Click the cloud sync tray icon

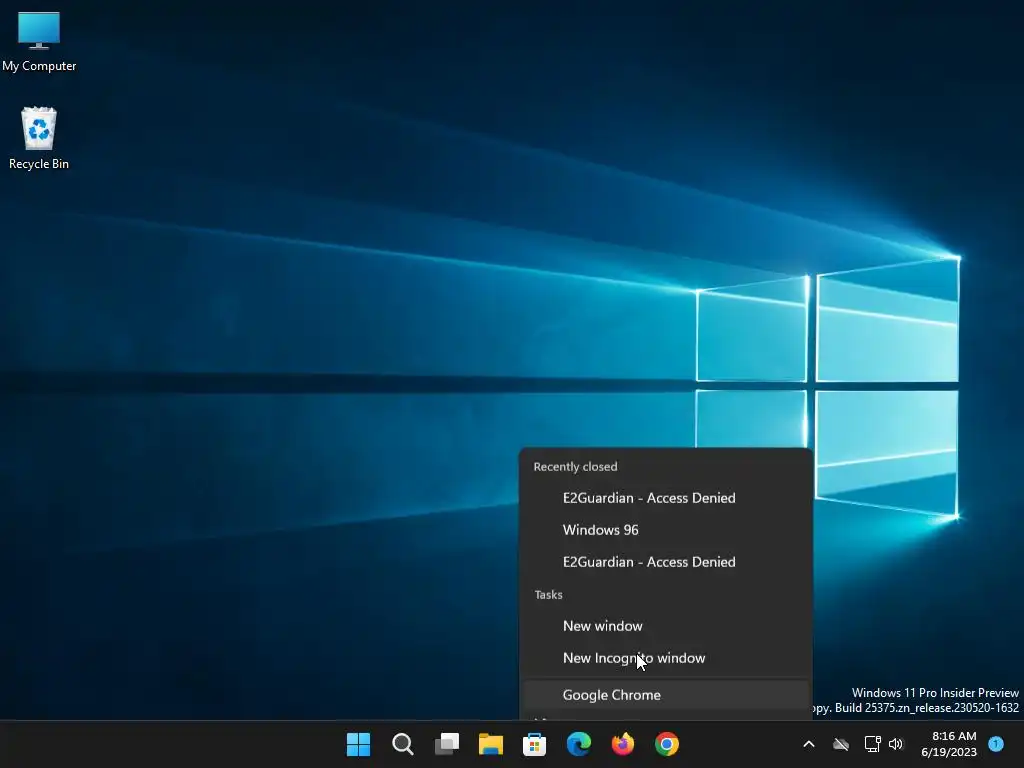(840, 744)
